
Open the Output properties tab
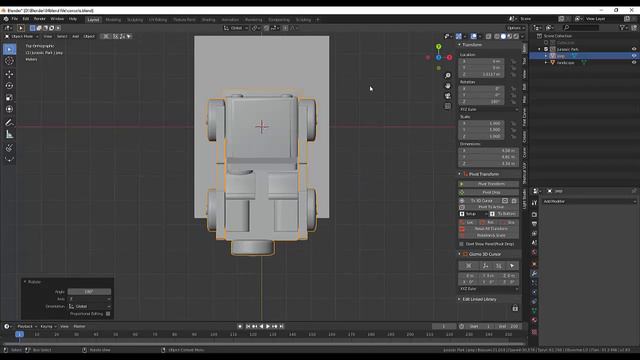tap(534, 224)
